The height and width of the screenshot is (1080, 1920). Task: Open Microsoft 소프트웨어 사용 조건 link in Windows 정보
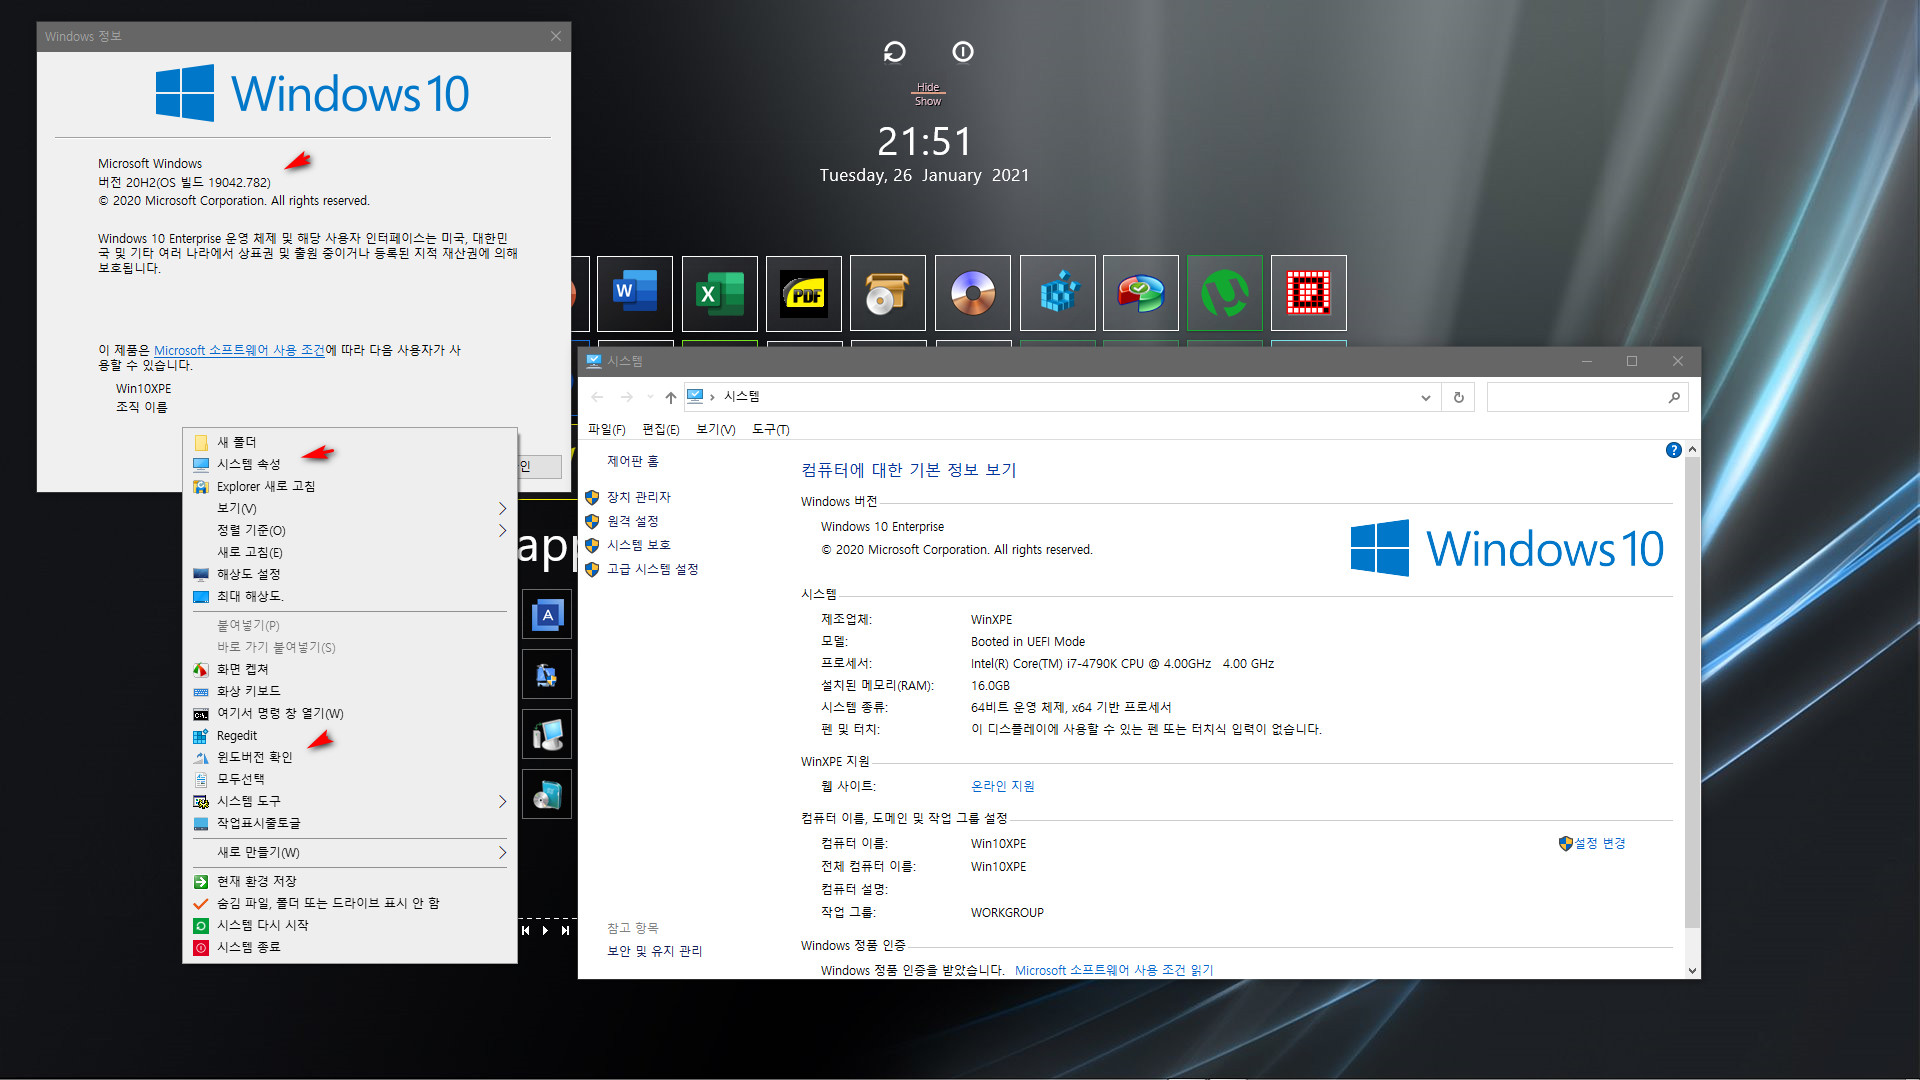[239, 350]
